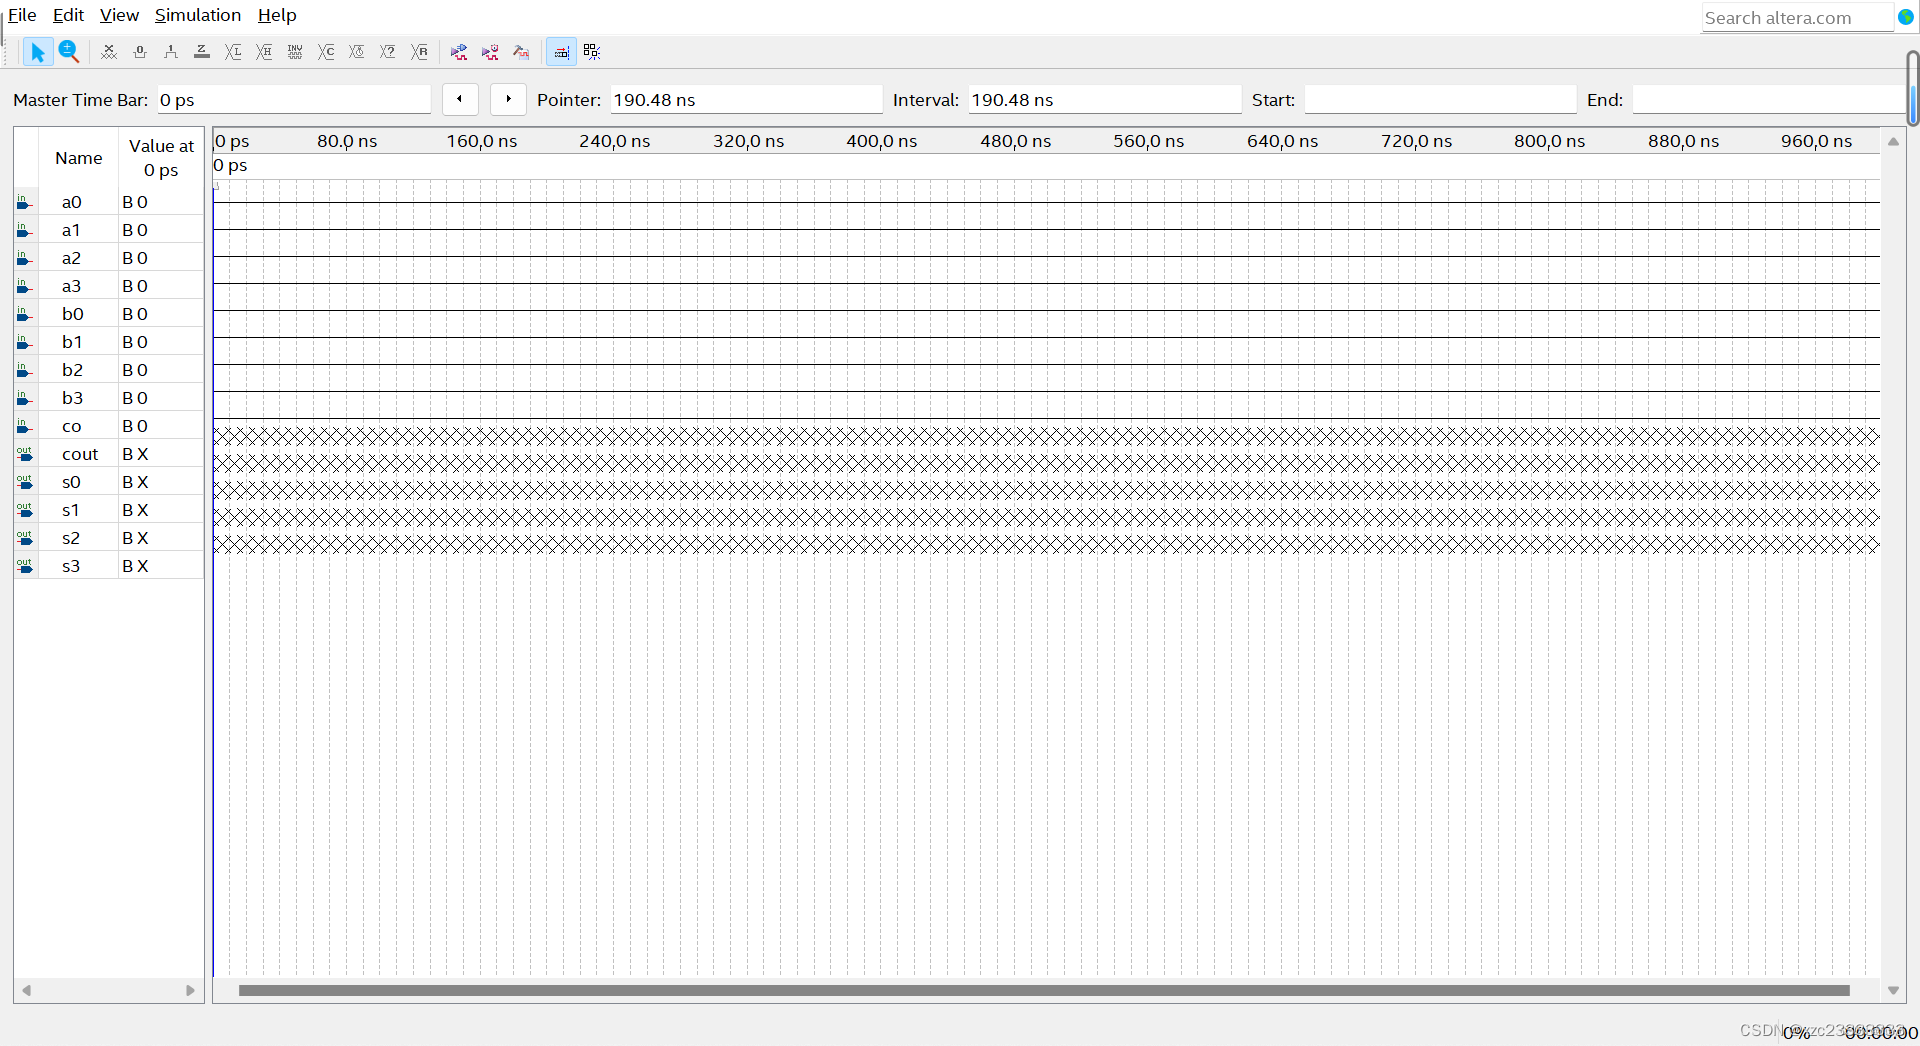Apply Weak High (H) value
The height and width of the screenshot is (1046, 1920).
[x=264, y=52]
